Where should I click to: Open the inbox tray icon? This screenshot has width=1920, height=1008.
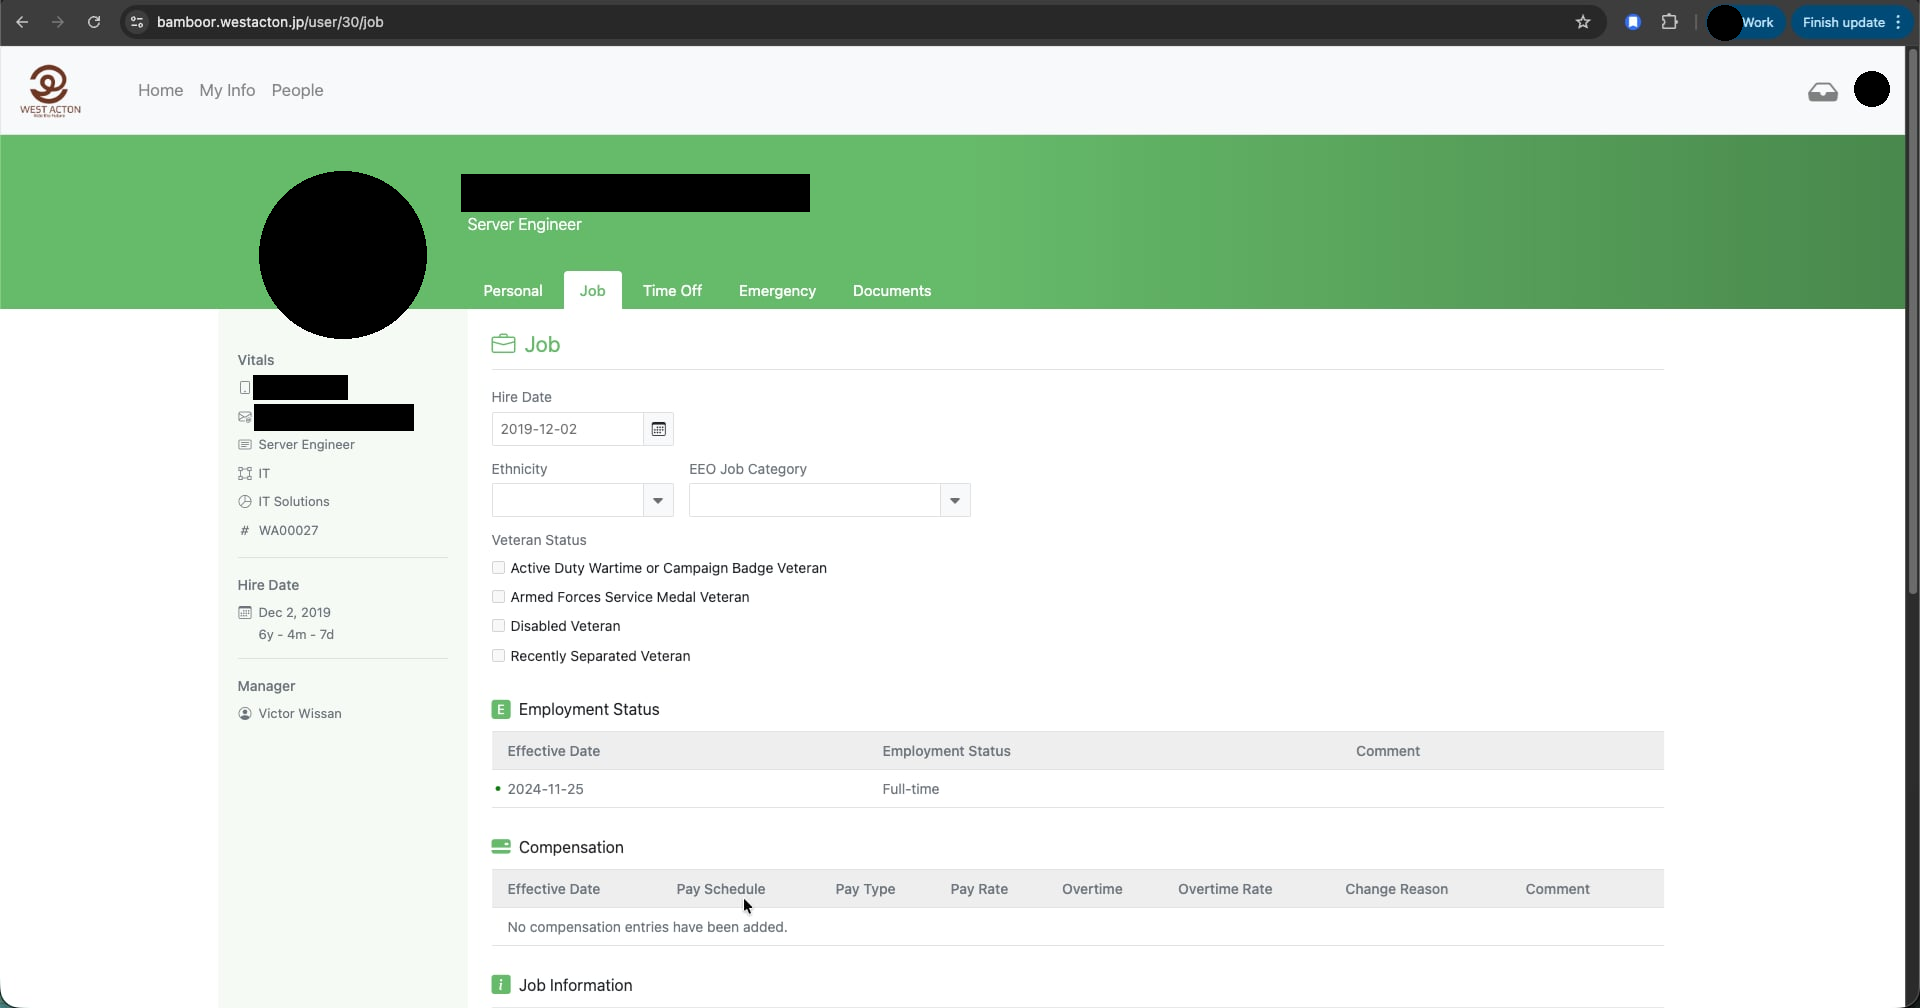(1822, 92)
